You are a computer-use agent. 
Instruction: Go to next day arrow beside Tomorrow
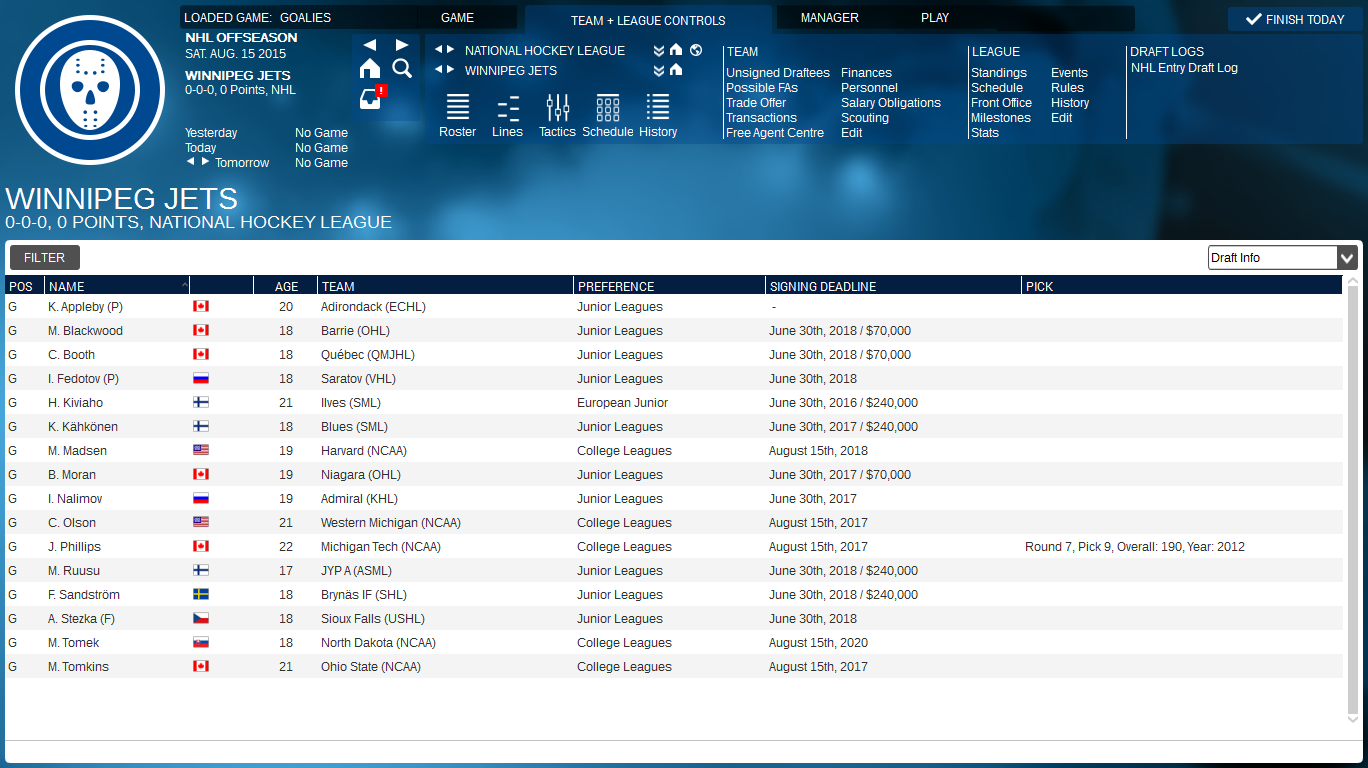tap(205, 161)
